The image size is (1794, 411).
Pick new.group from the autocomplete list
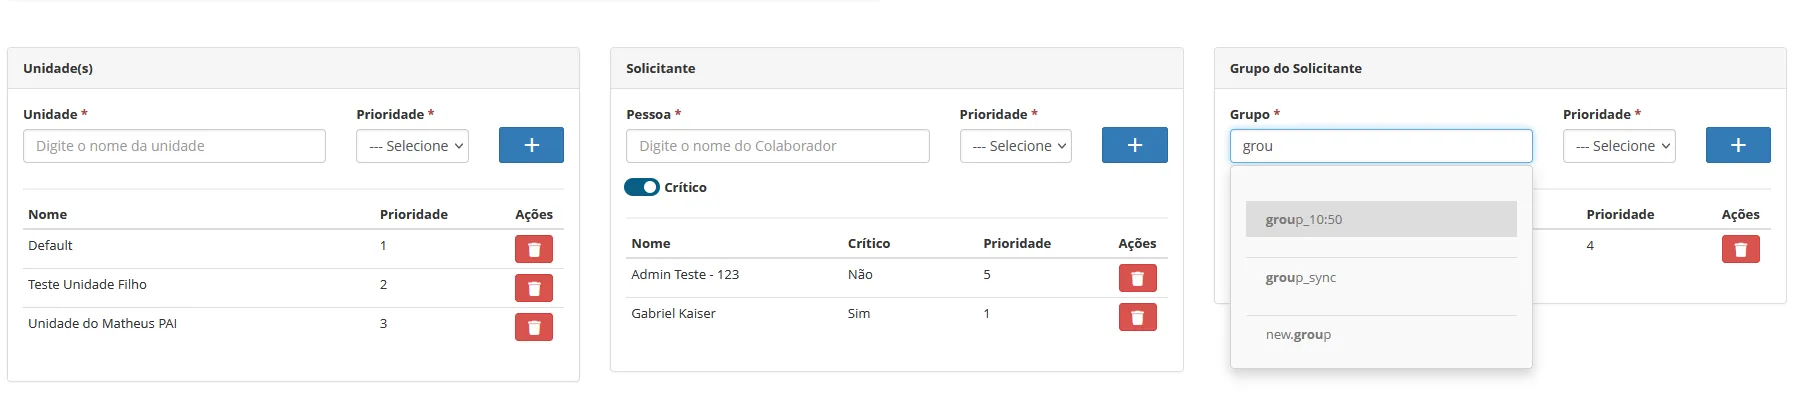(x=1381, y=335)
